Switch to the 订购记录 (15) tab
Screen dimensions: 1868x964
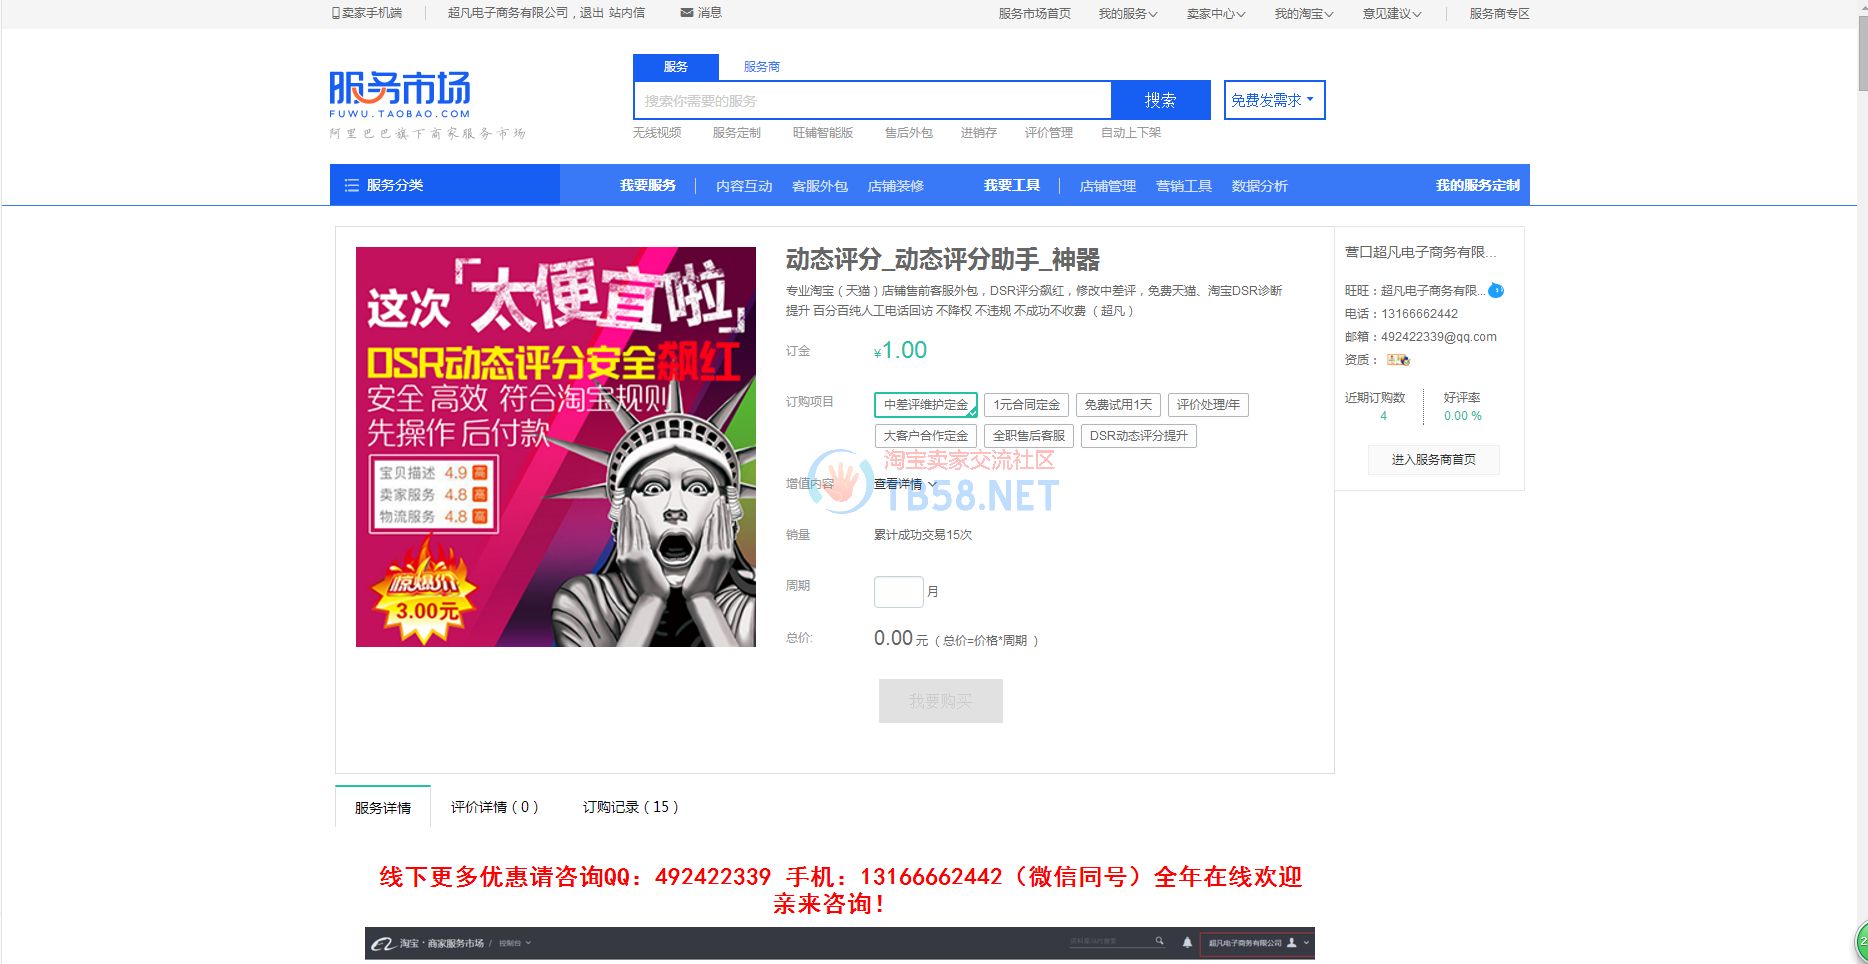pos(630,807)
